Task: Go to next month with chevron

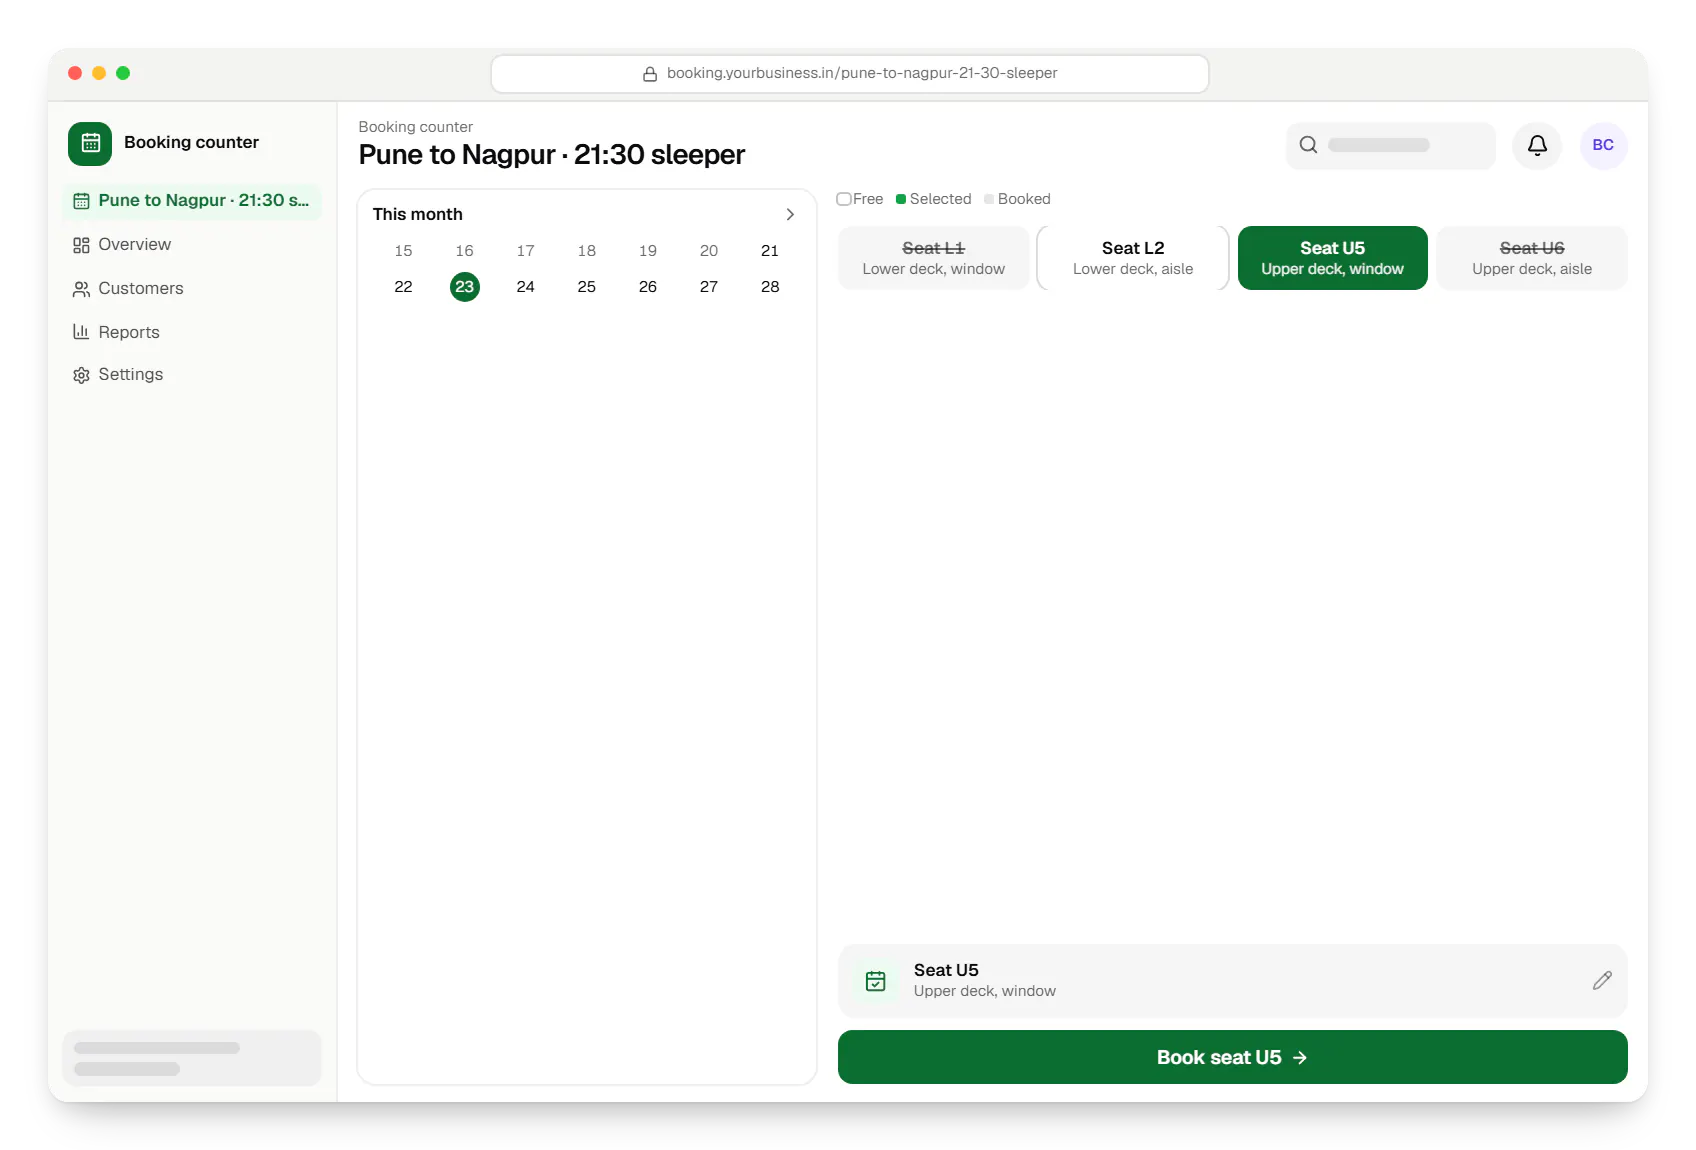Action: [790, 214]
